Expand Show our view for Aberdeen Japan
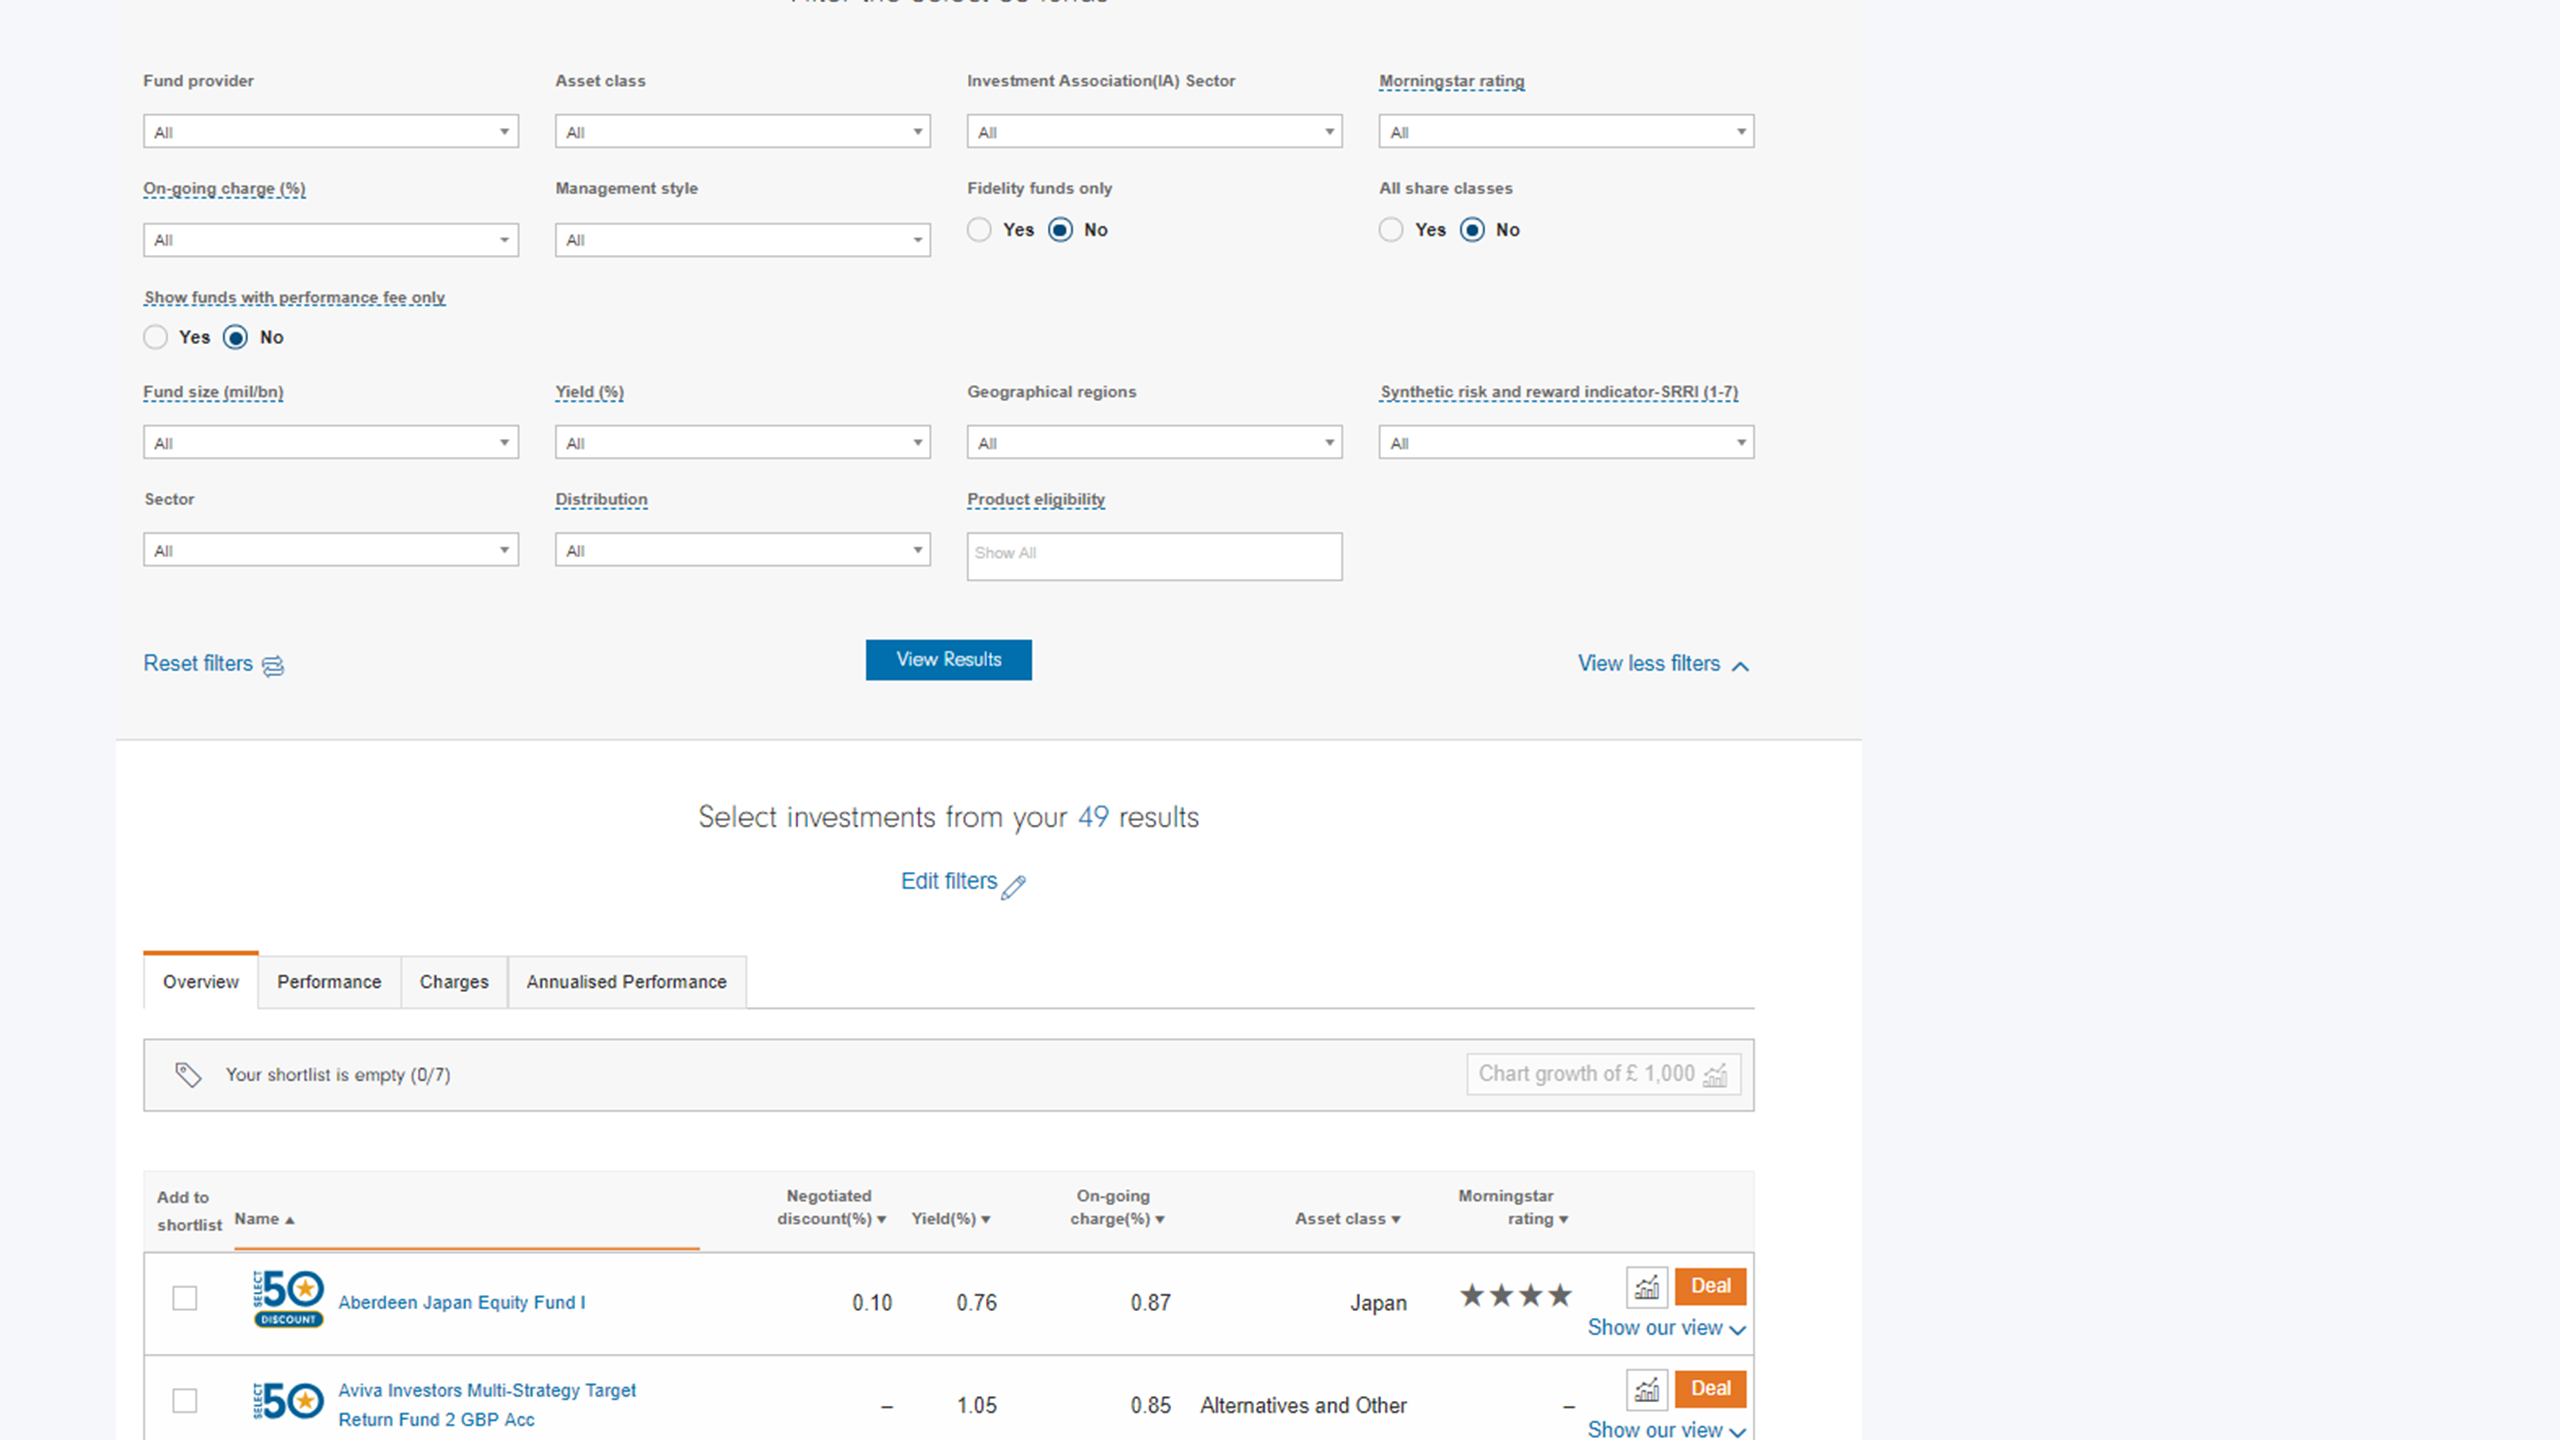 coord(1666,1329)
